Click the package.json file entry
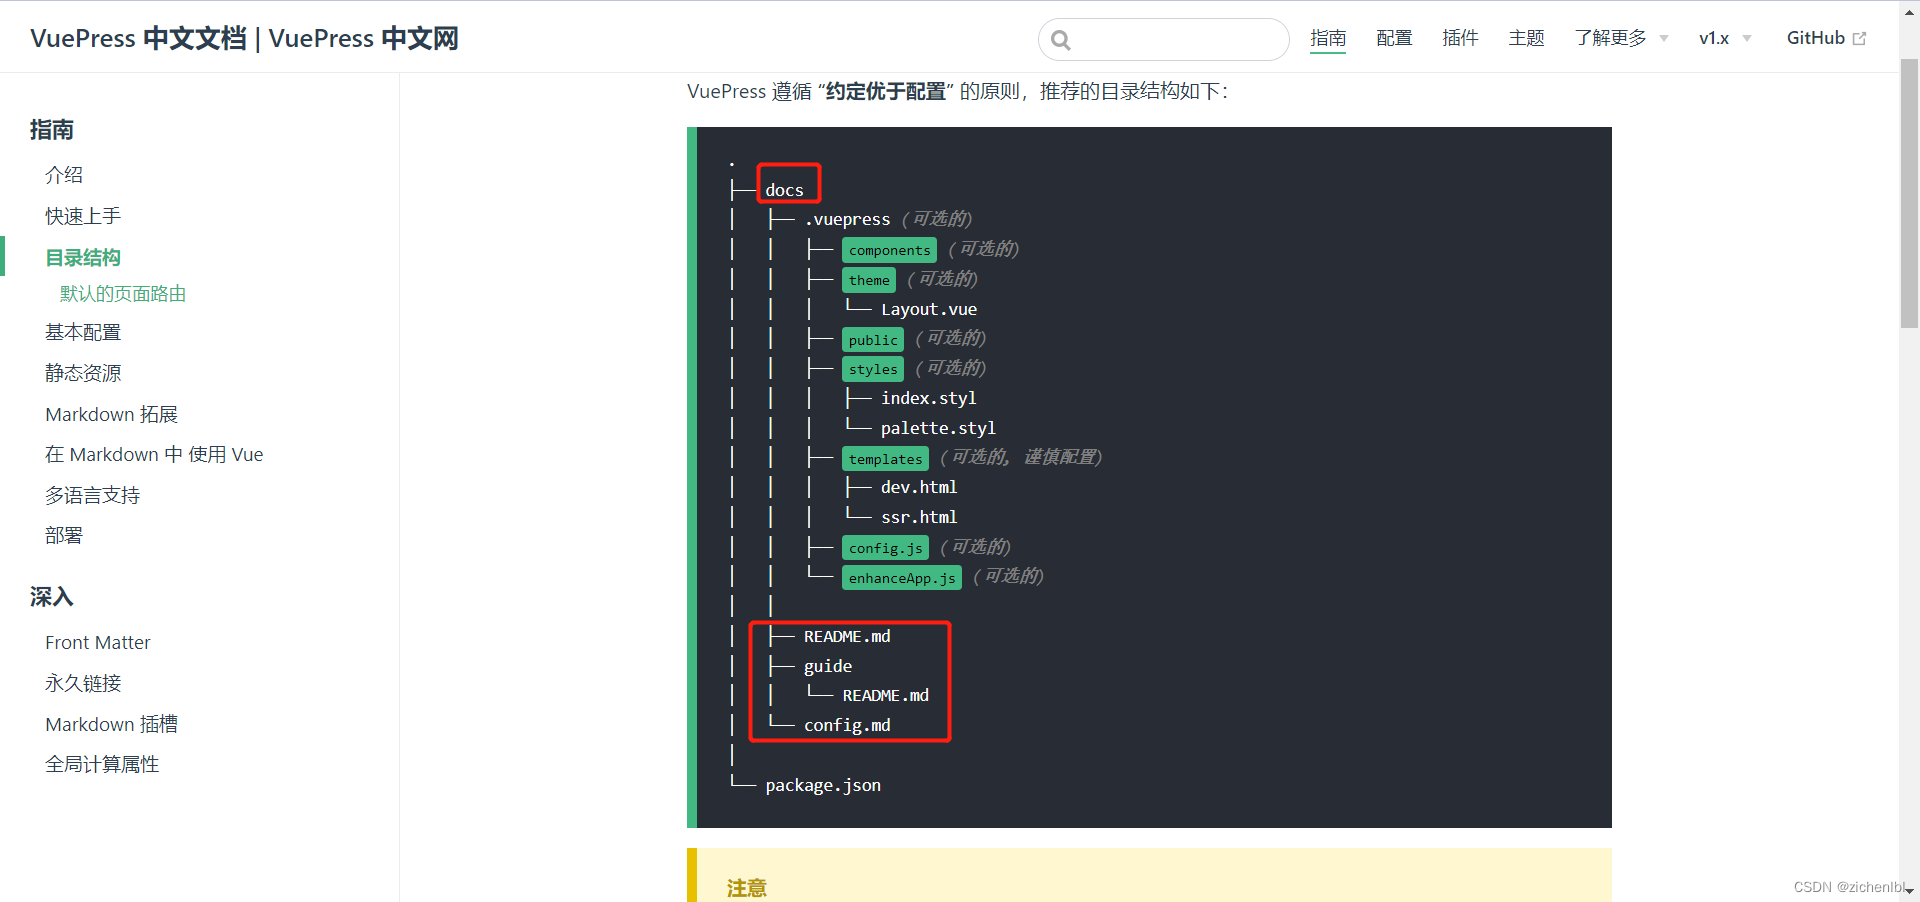The image size is (1920, 902). coord(823,785)
